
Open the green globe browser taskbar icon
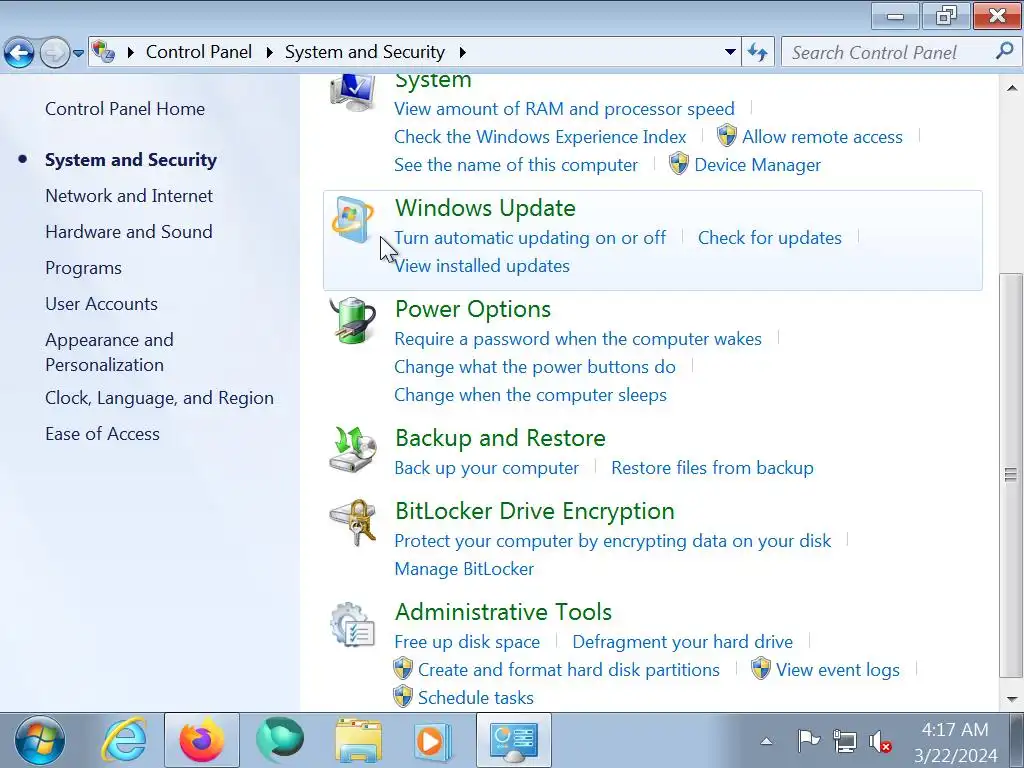(x=280, y=741)
